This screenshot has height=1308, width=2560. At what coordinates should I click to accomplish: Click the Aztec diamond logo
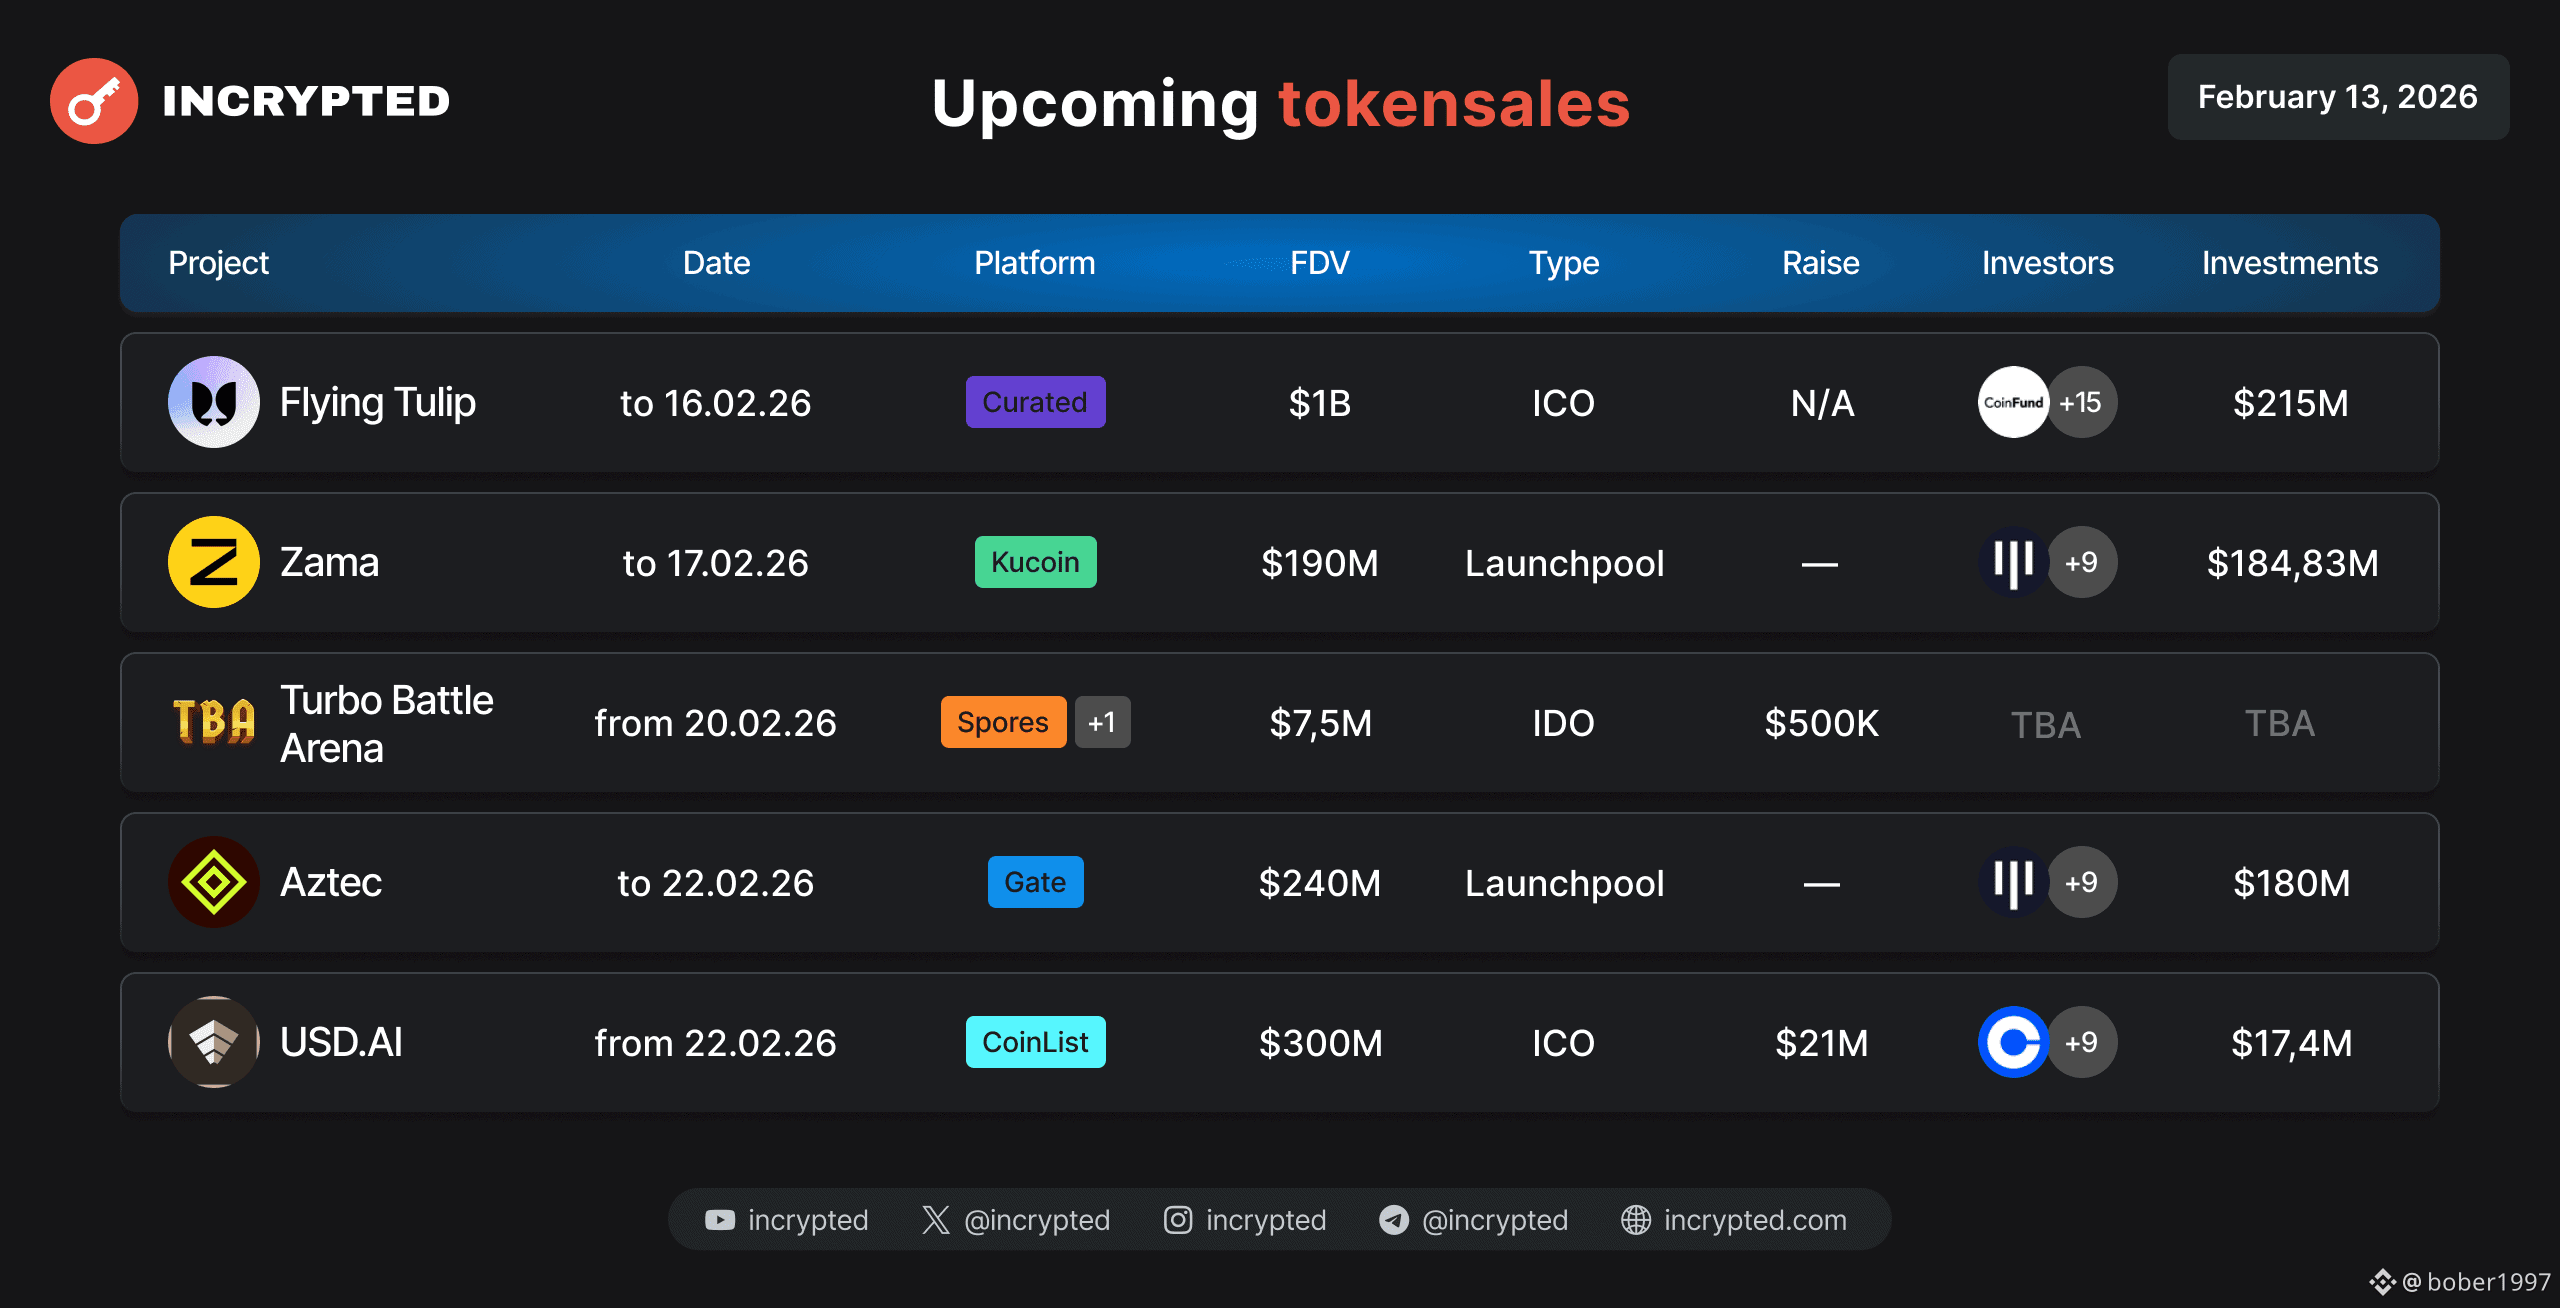(214, 882)
